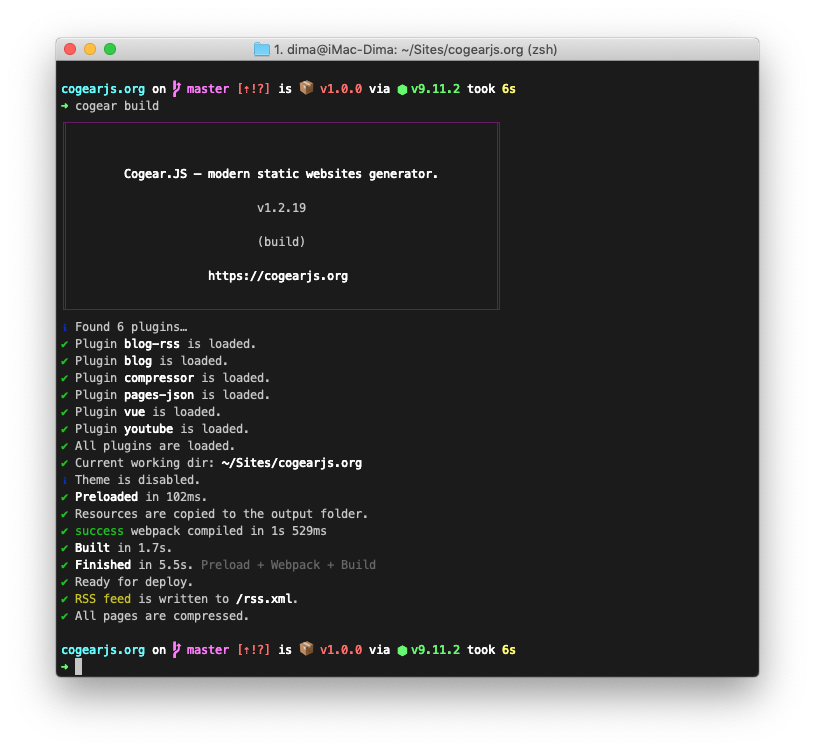Click 'Resources are copied to the output folder.'

click(x=221, y=514)
